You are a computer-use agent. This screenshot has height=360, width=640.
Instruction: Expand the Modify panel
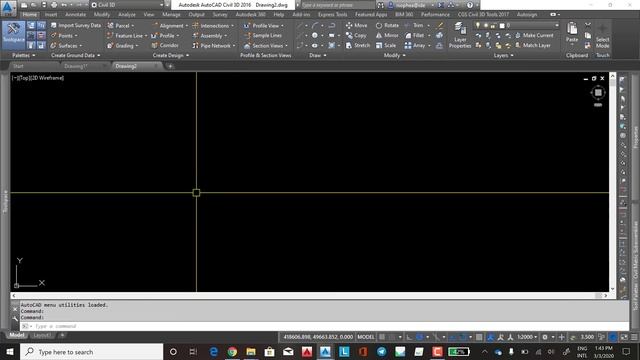394,56
